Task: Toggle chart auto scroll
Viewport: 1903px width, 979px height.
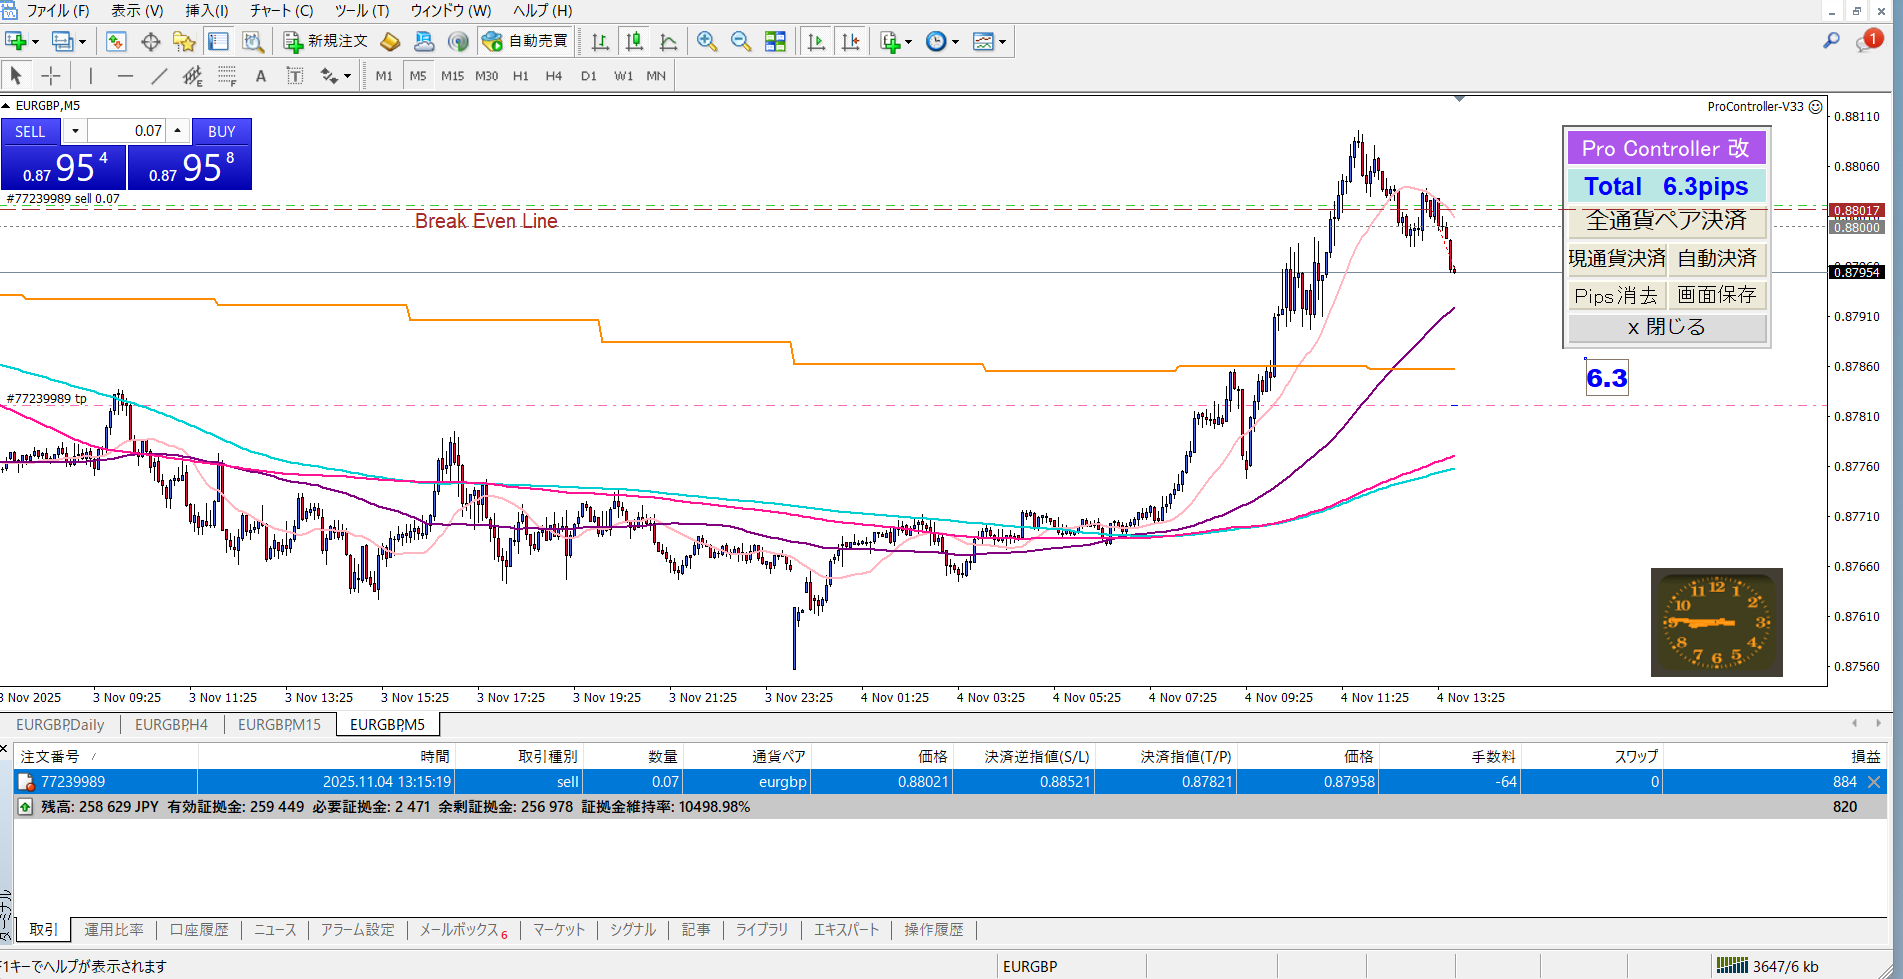Action: pyautogui.click(x=817, y=42)
